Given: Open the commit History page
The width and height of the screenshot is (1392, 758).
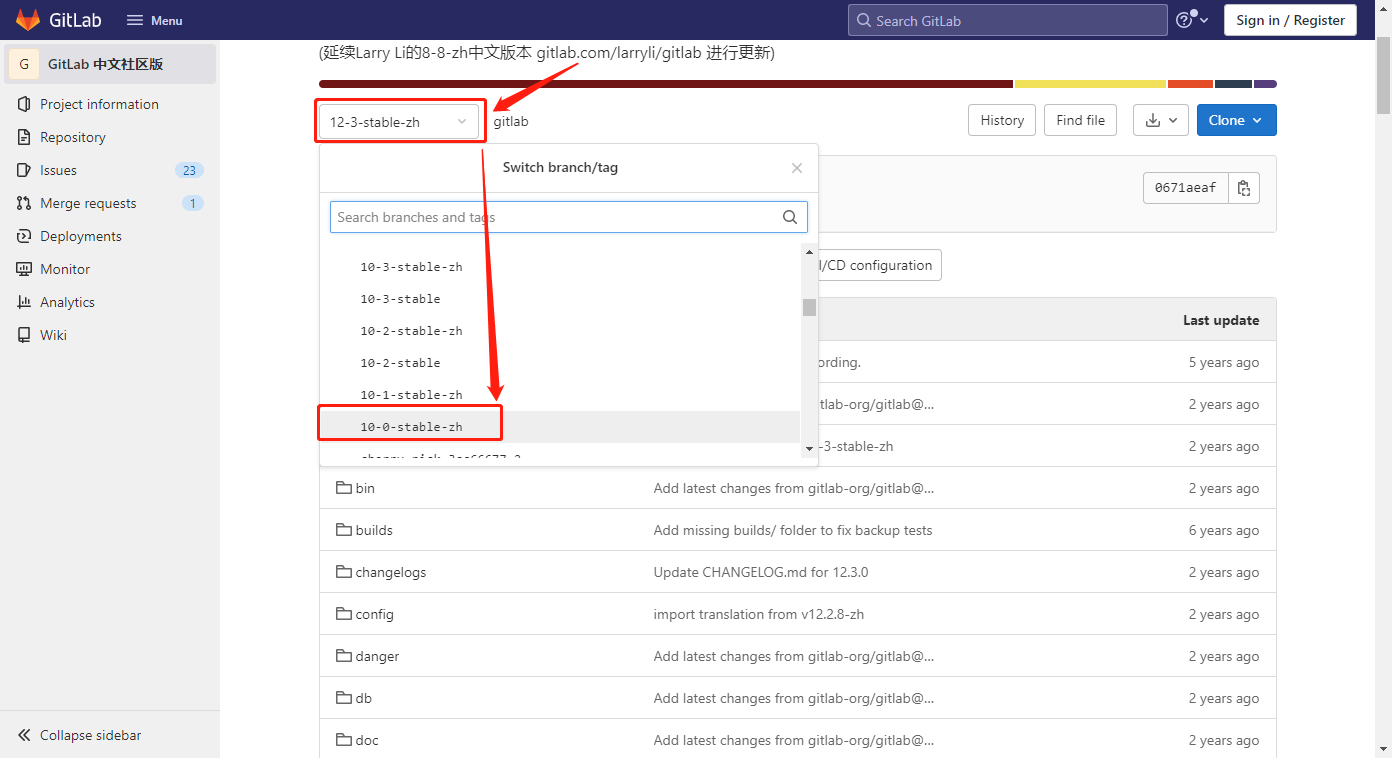Looking at the screenshot, I should 1001,119.
